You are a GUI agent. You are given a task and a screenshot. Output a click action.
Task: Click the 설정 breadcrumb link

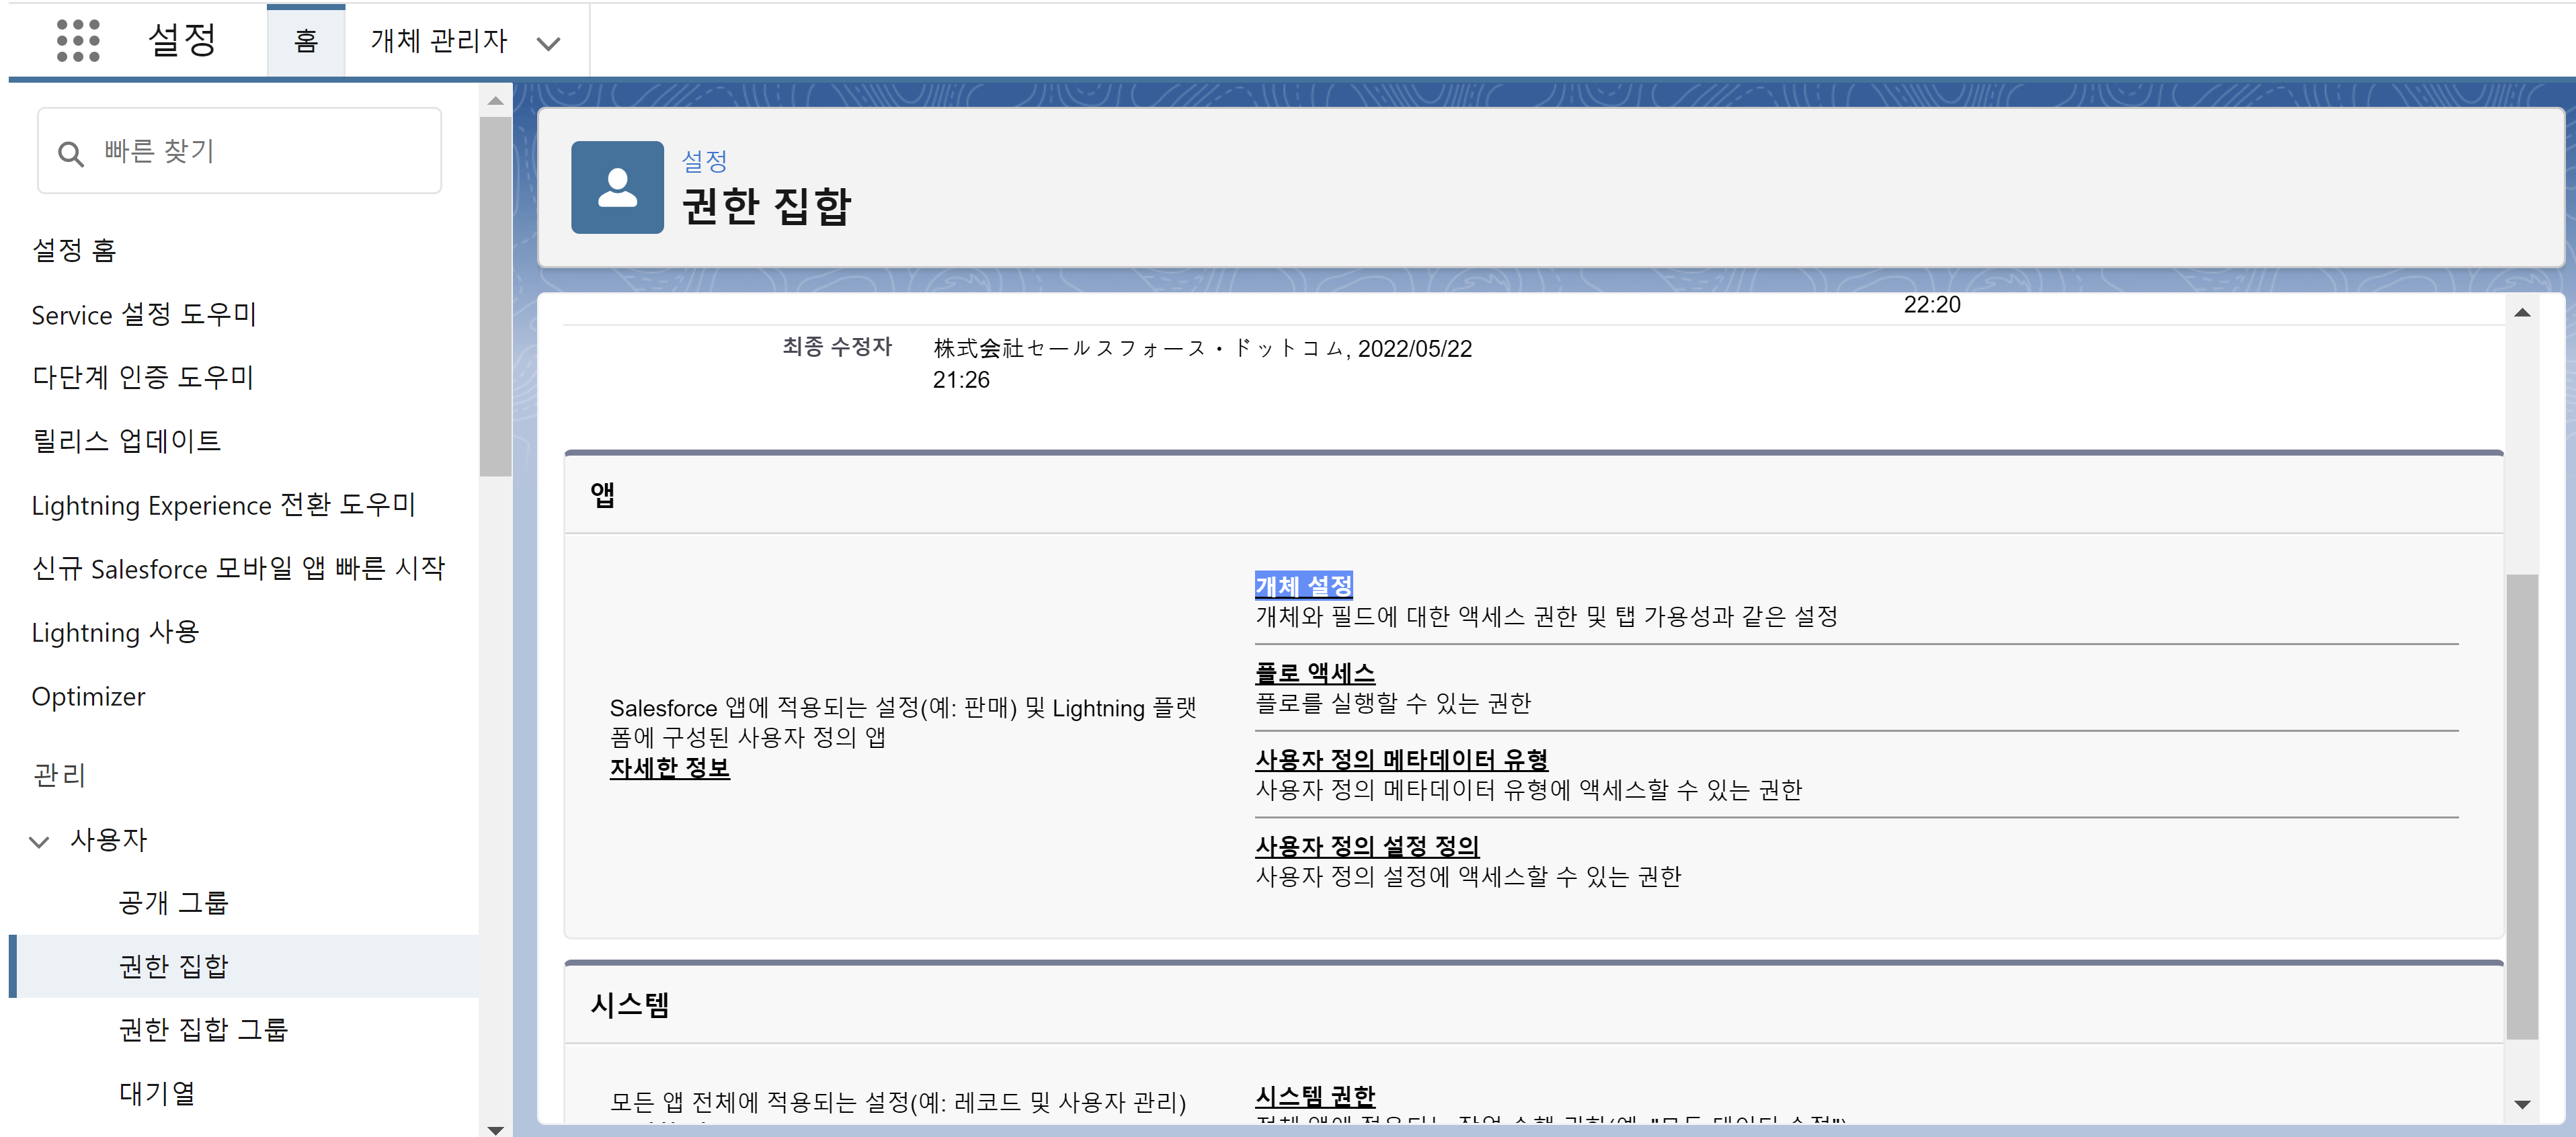click(x=704, y=161)
